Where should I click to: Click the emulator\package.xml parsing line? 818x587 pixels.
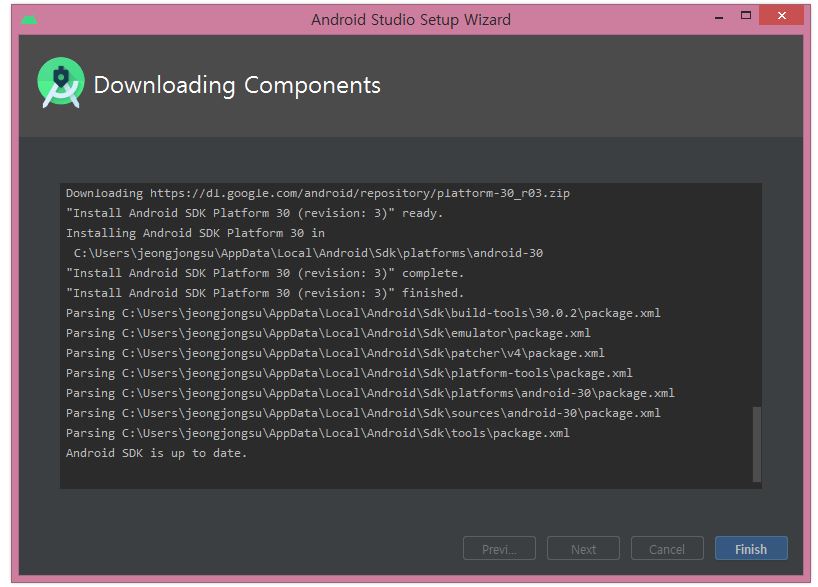pyautogui.click(x=328, y=333)
